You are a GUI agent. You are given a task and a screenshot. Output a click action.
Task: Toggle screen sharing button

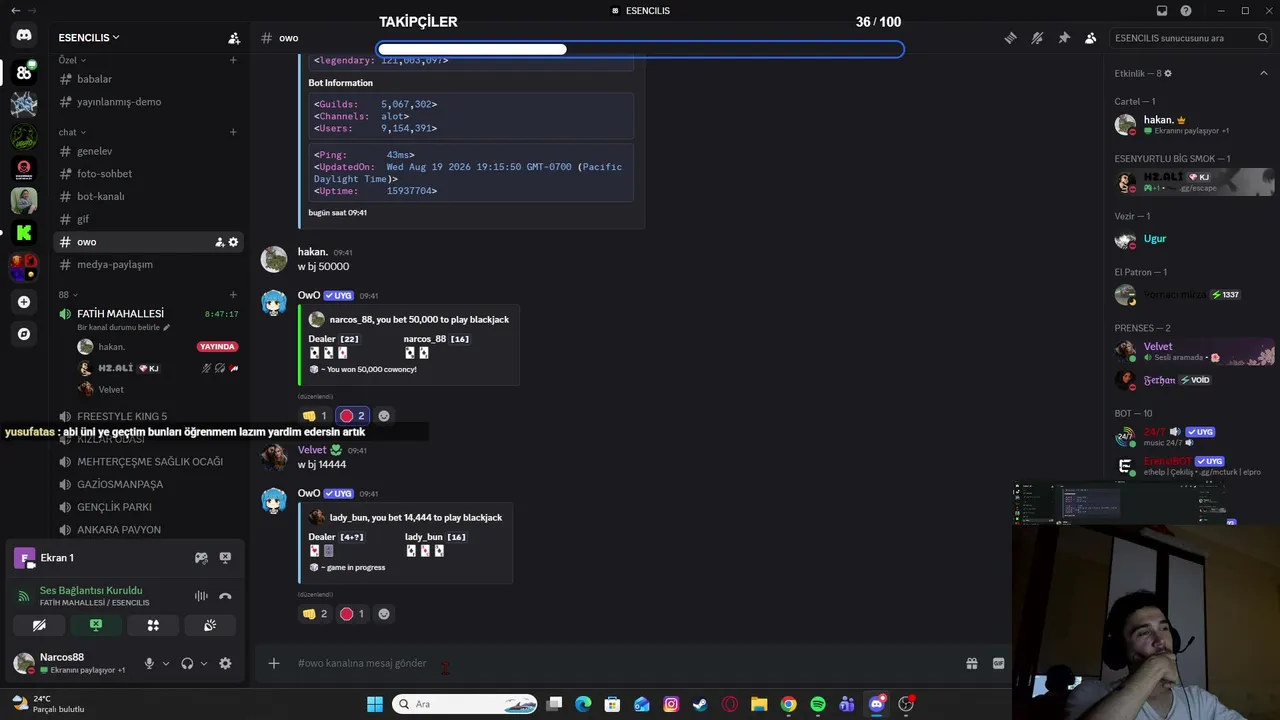(96, 625)
